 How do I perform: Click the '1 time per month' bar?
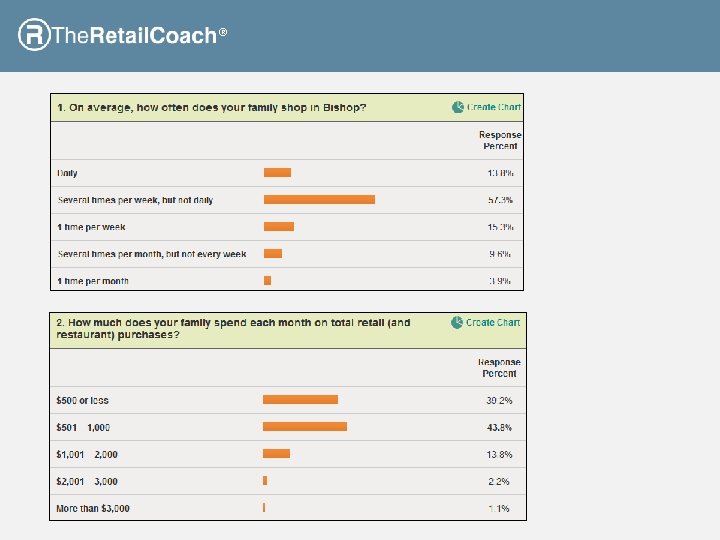tap(267, 281)
